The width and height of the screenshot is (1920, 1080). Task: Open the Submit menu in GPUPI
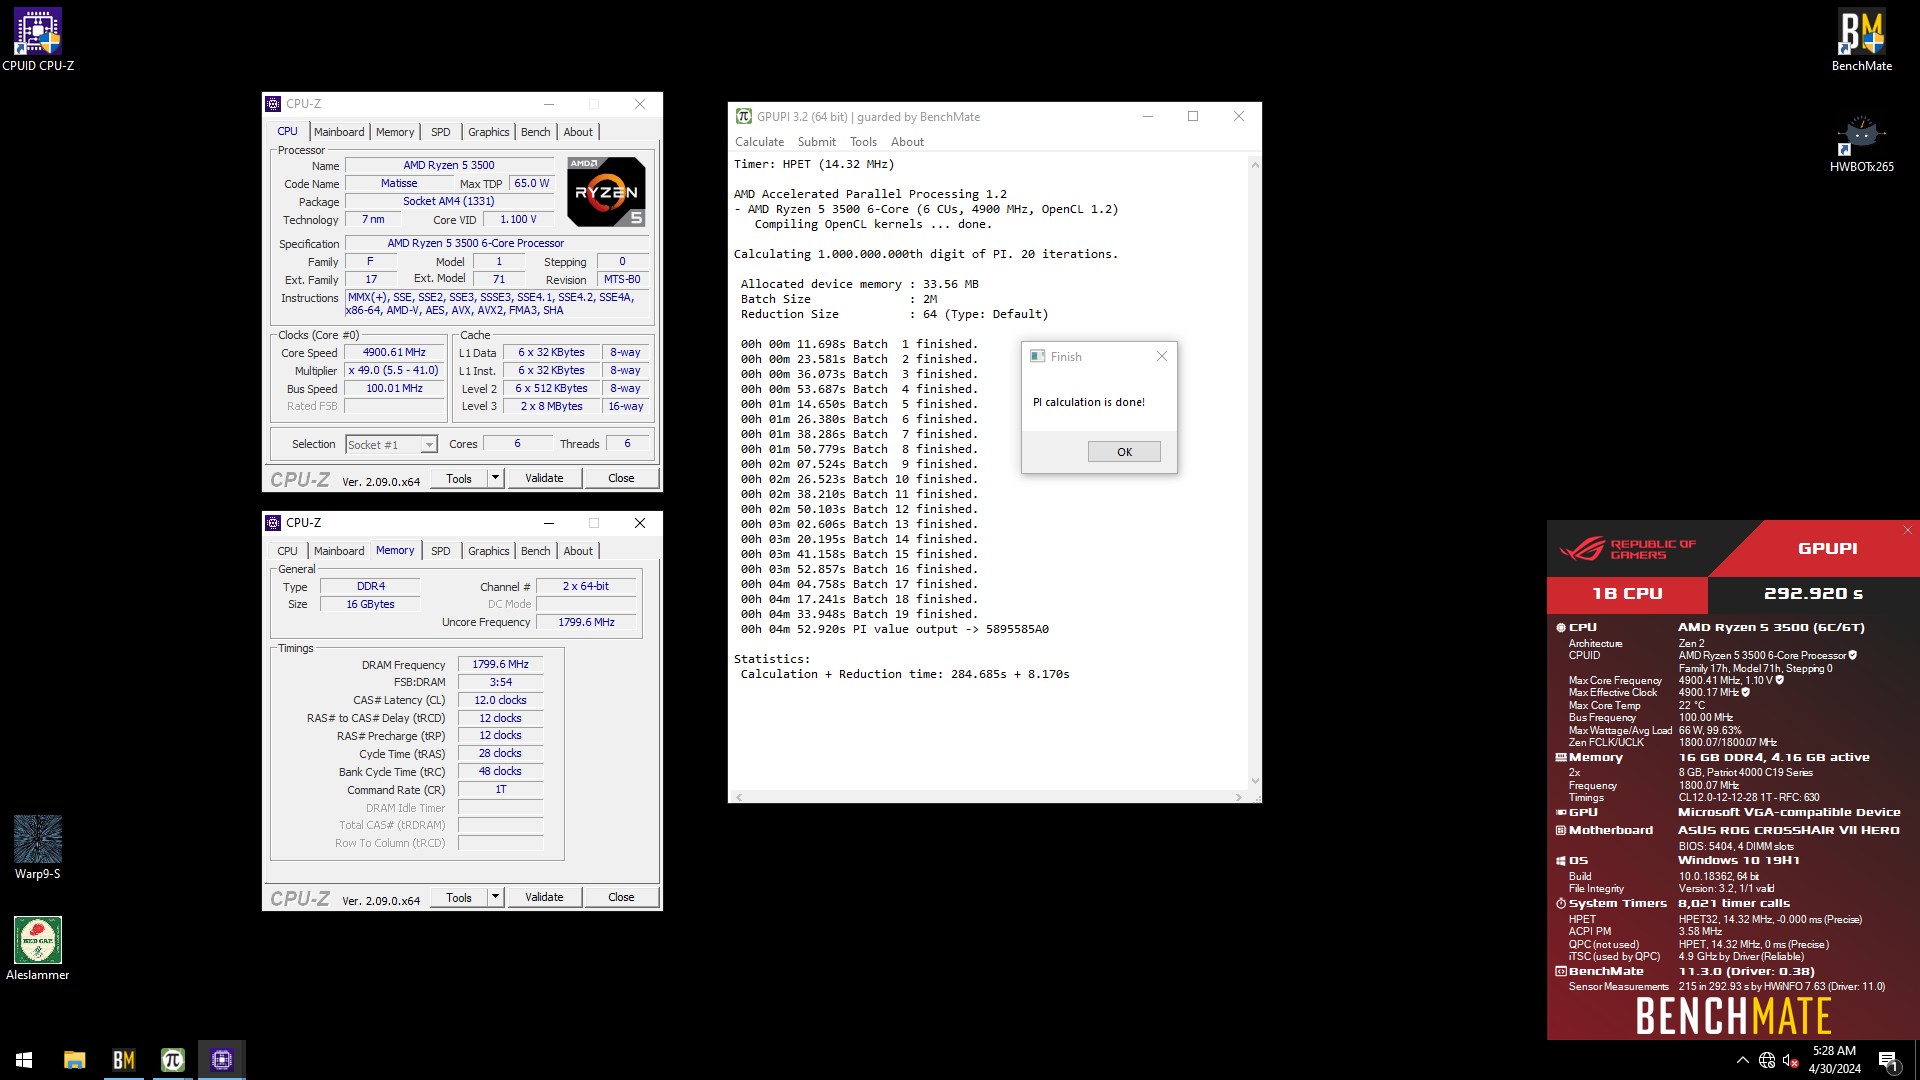pyautogui.click(x=816, y=142)
